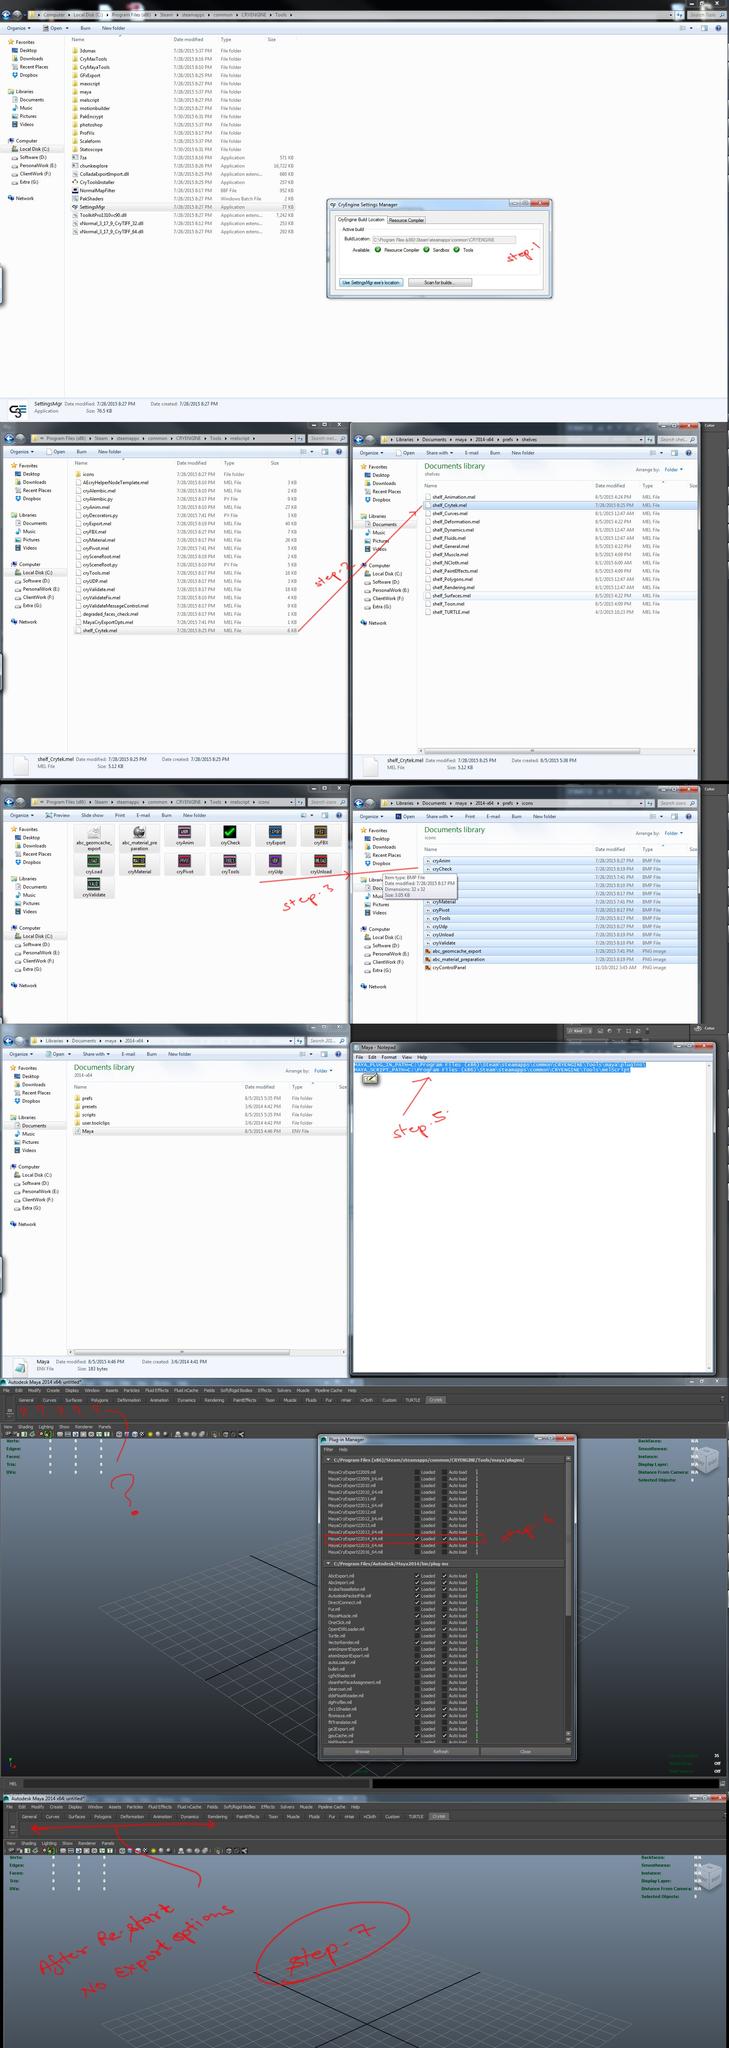Toggle Loaded checkbox for AbcExport.mll

point(418,1576)
